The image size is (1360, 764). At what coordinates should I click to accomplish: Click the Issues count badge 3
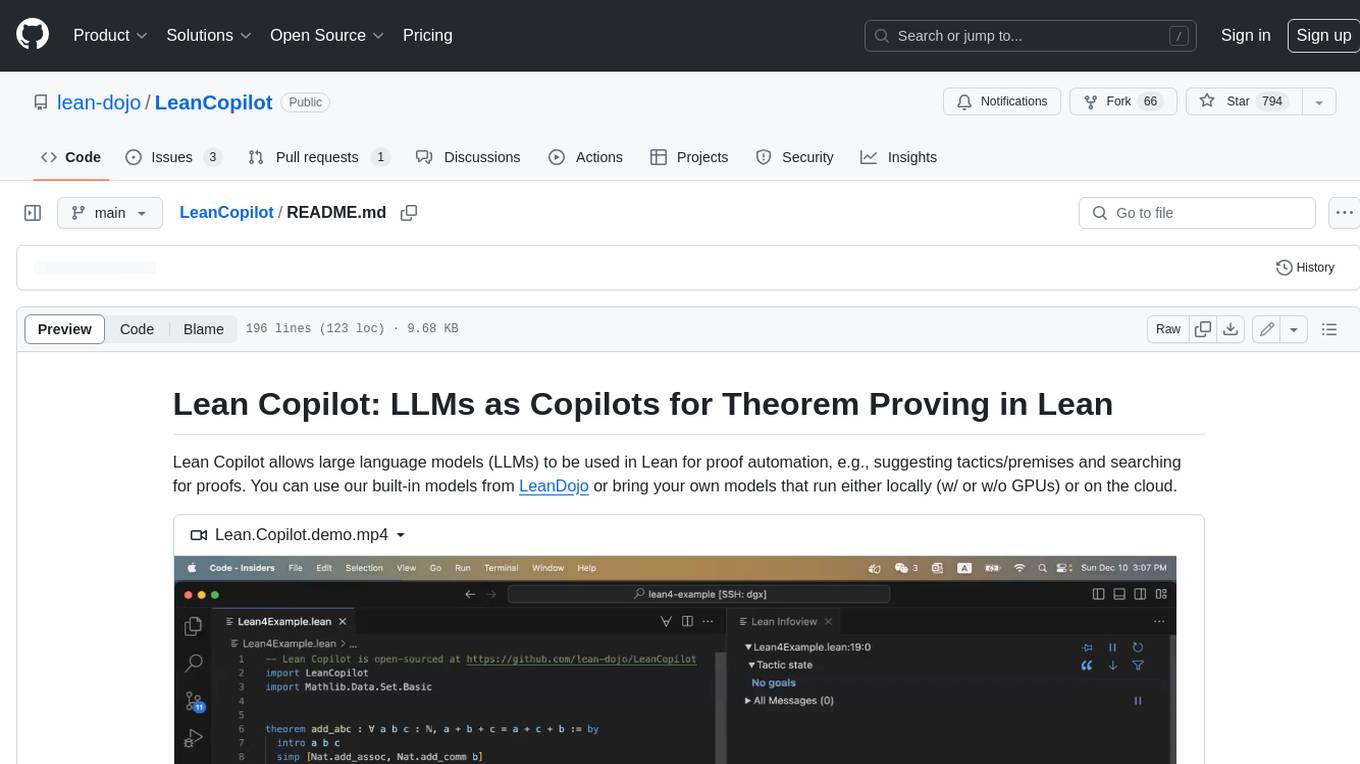tap(212, 157)
